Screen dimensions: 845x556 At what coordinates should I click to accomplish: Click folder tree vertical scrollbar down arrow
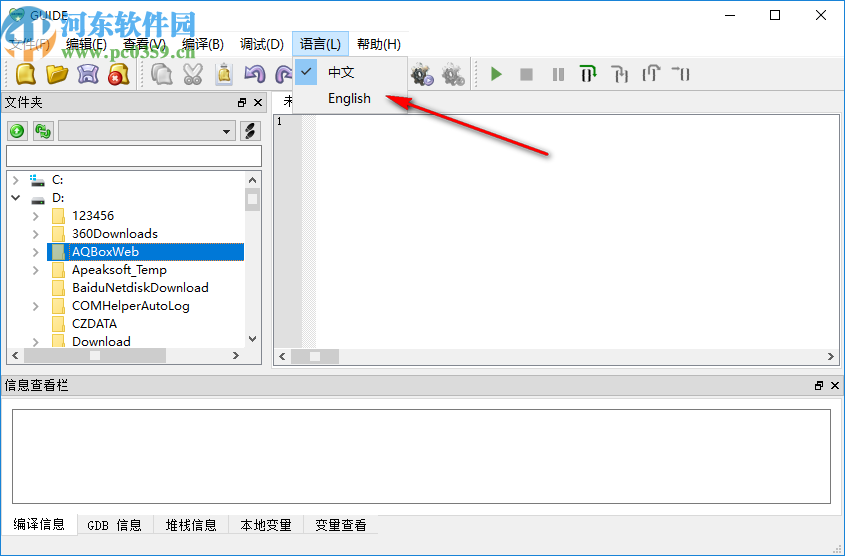pos(252,339)
